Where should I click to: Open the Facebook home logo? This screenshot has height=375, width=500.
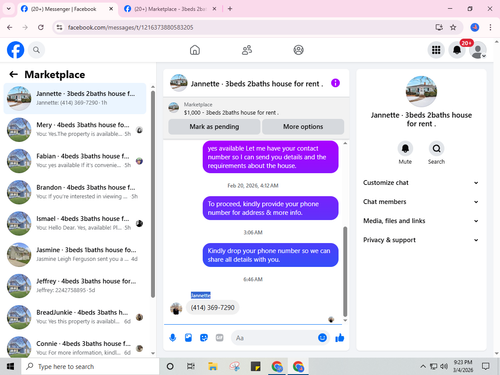coord(15,50)
